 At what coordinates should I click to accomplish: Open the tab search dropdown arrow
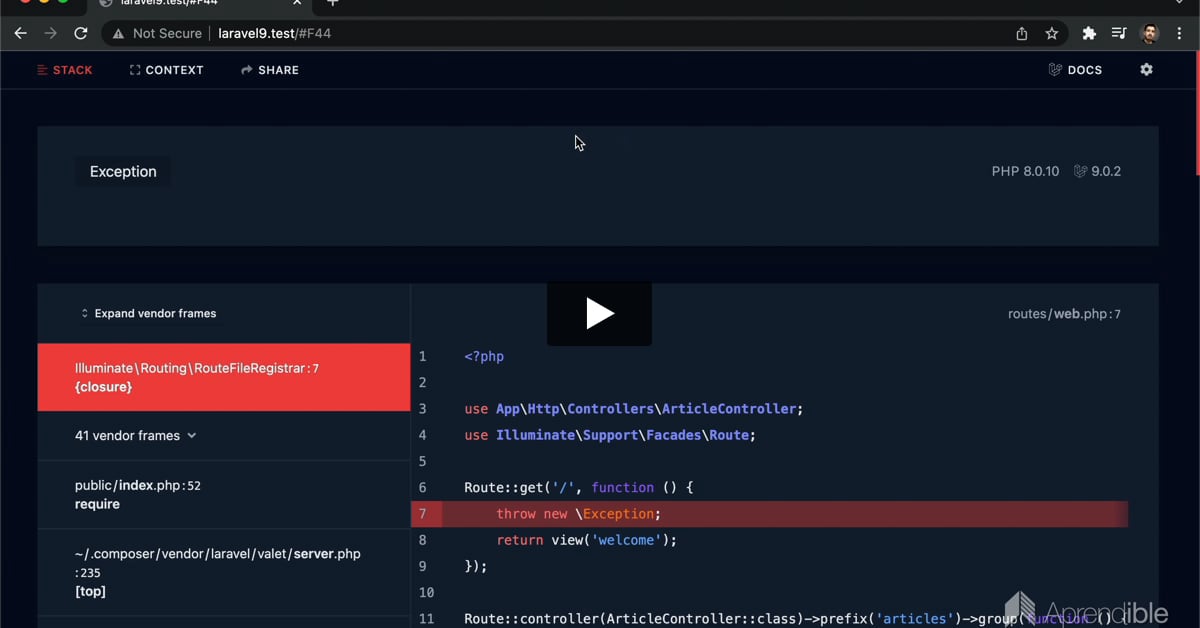pos(1179,3)
